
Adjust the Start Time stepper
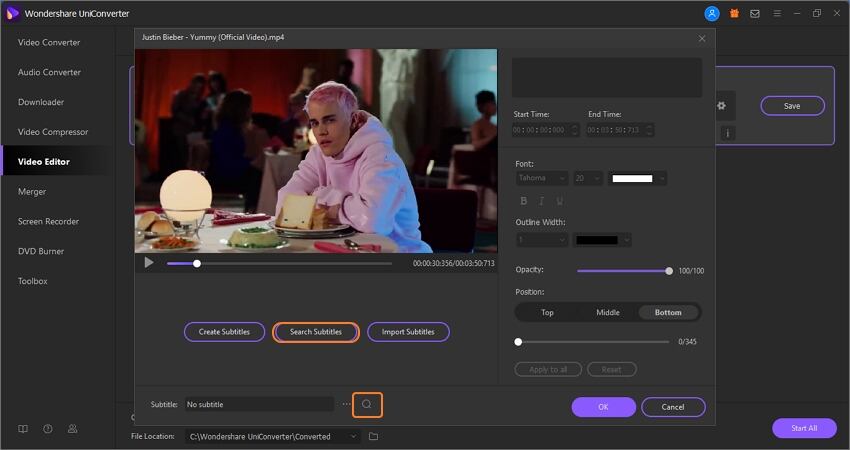[x=575, y=130]
